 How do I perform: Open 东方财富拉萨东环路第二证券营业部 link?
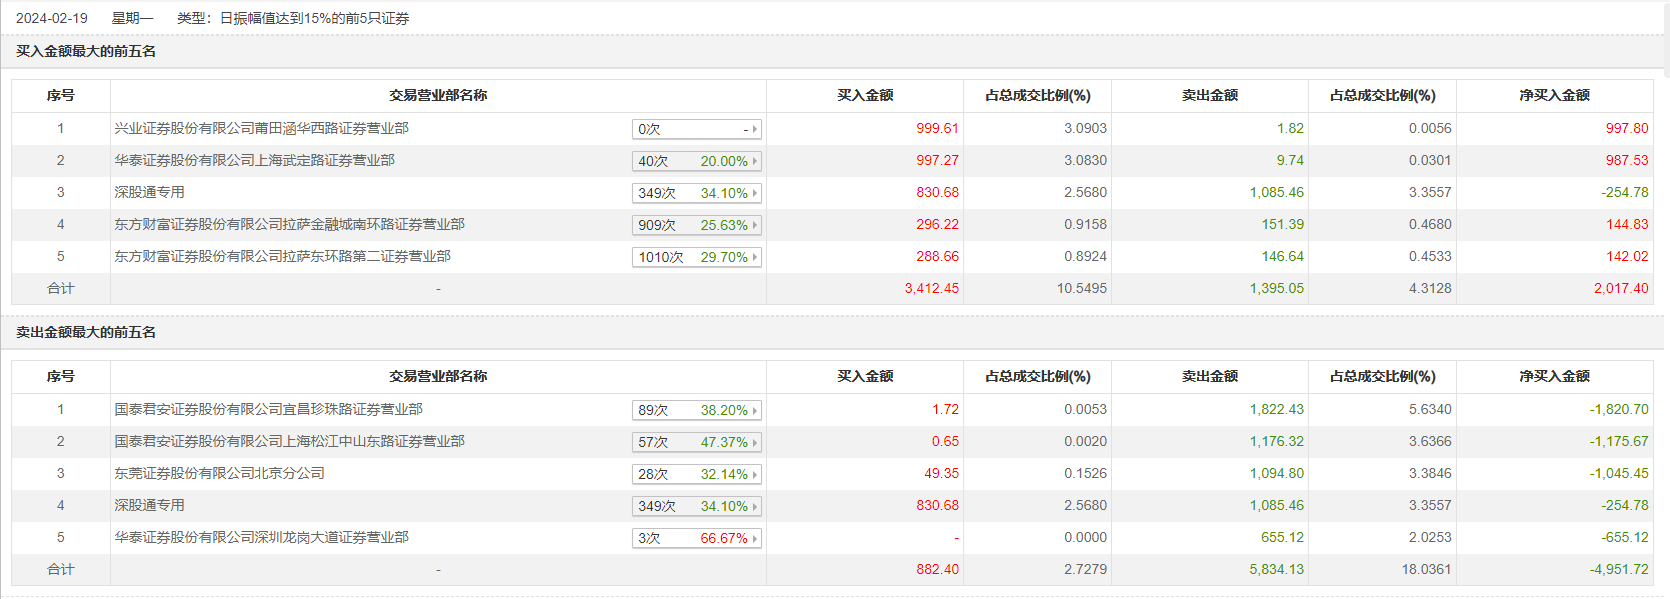[282, 256]
